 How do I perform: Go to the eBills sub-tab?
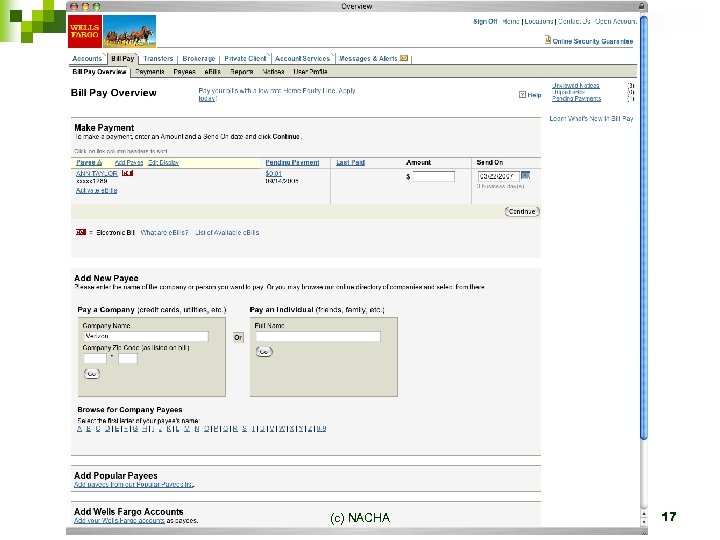tap(213, 72)
